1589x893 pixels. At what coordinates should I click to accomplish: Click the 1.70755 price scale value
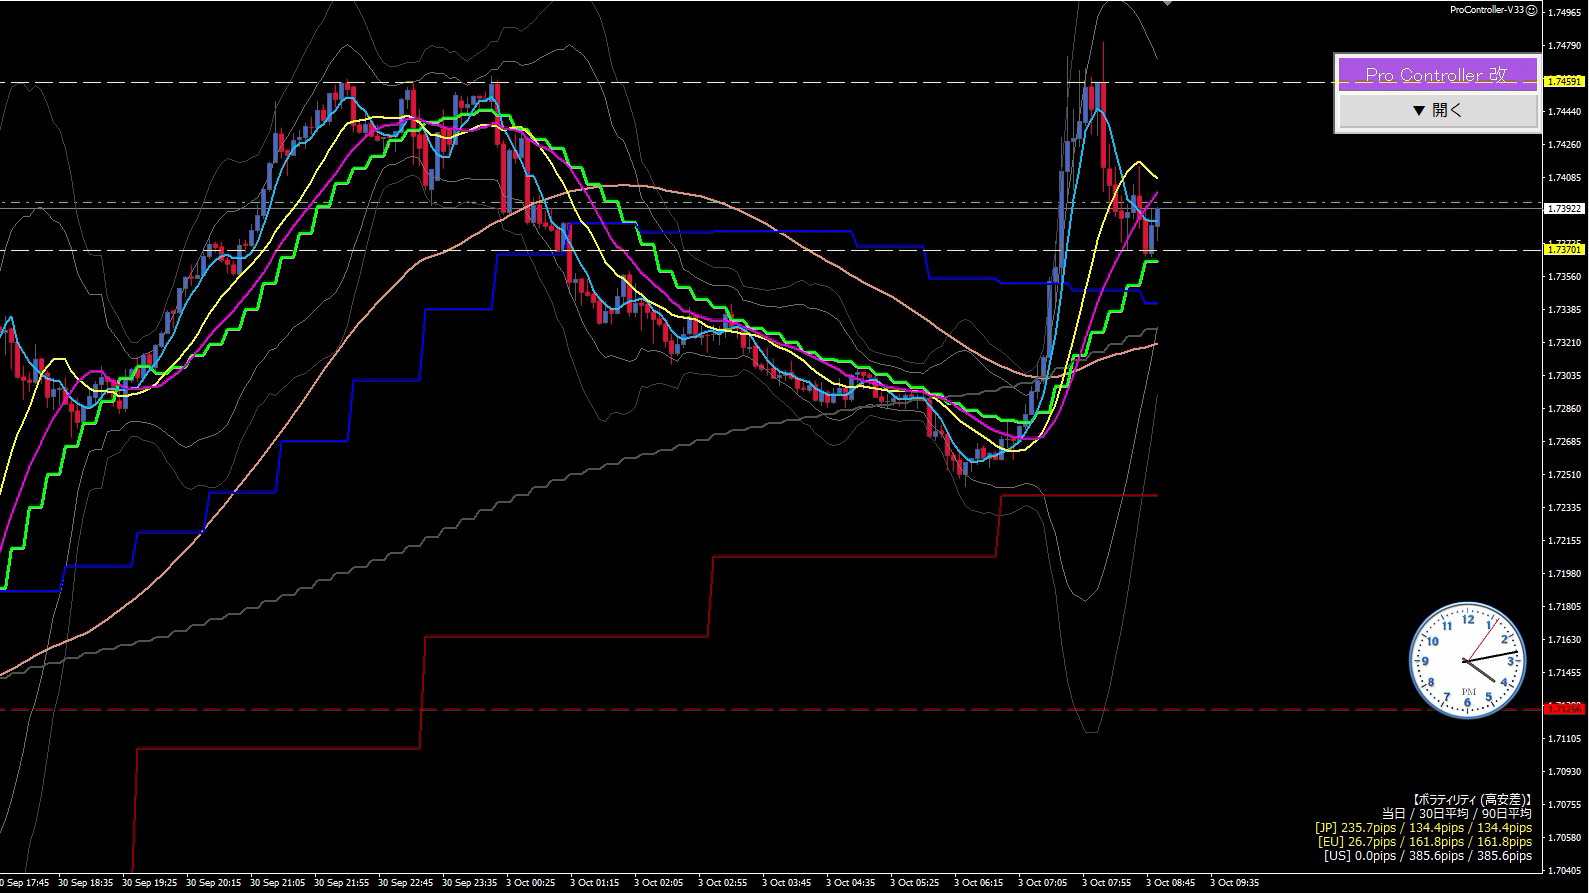(1564, 805)
